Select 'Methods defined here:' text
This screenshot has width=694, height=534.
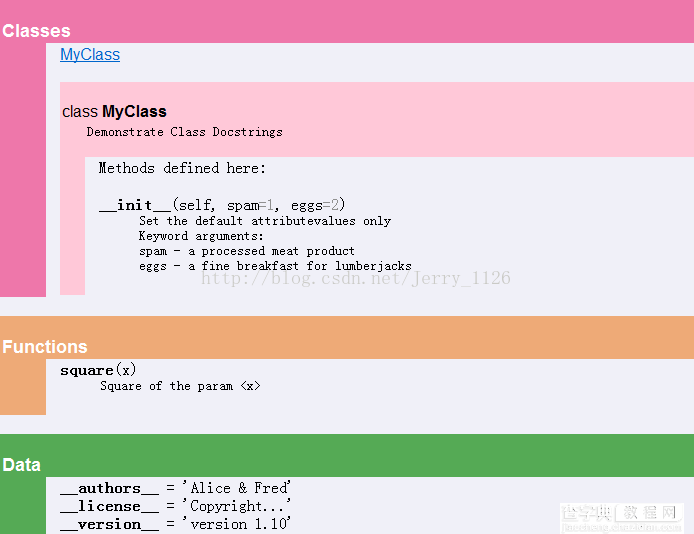[182, 168]
